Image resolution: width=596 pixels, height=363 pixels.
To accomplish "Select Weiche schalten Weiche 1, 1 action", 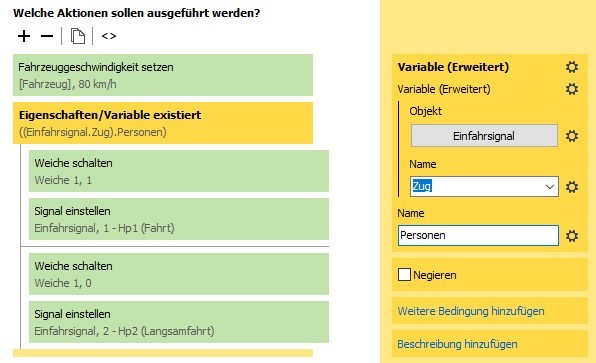I will click(x=179, y=171).
